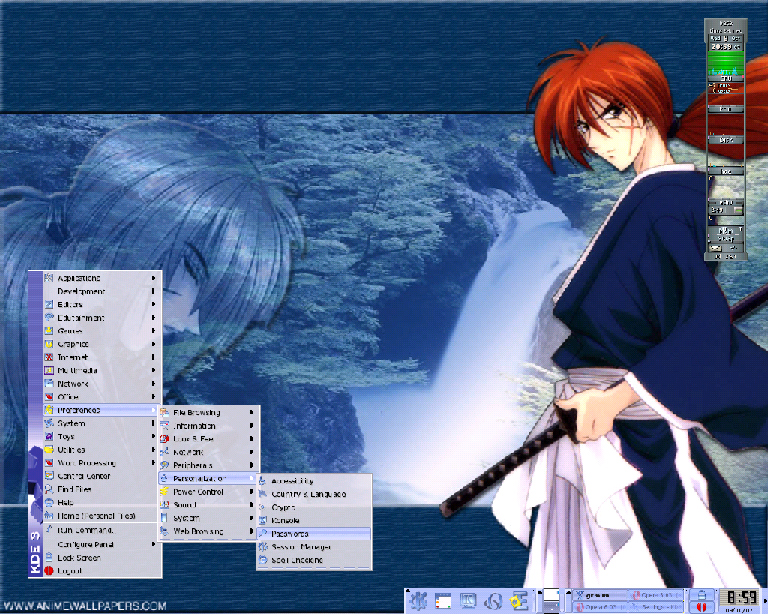768x614 pixels.
Task: Click the gkrellm clock showing 20:59
Action: [x=725, y=47]
